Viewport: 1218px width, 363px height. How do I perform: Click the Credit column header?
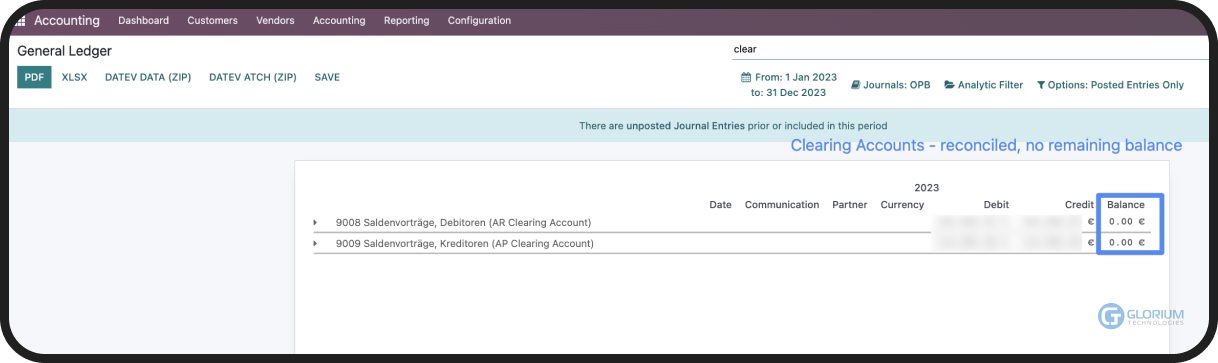[x=1079, y=205]
